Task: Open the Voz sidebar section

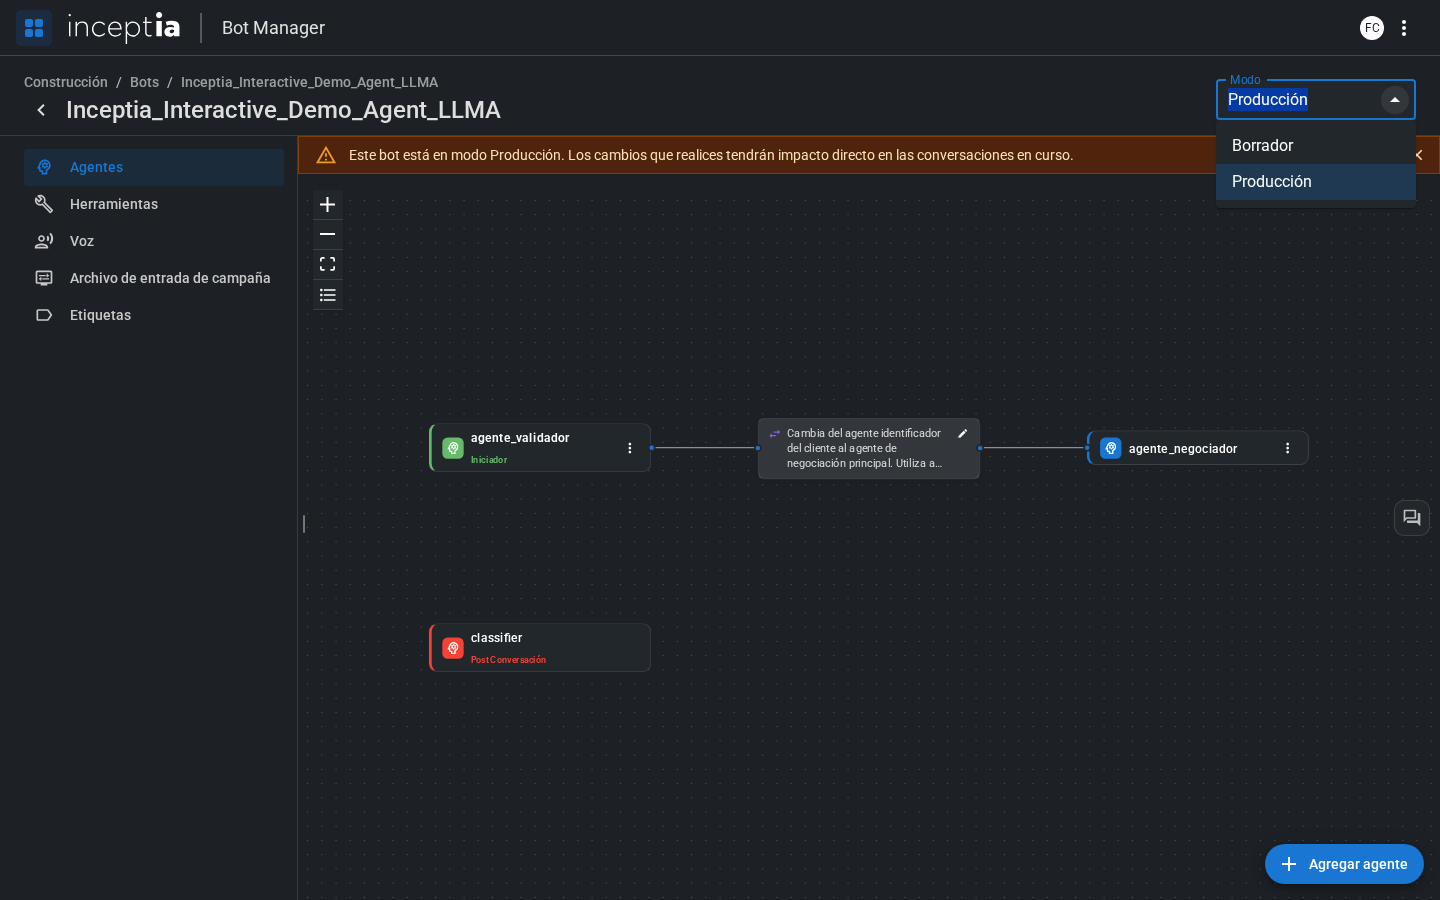Action: point(154,241)
